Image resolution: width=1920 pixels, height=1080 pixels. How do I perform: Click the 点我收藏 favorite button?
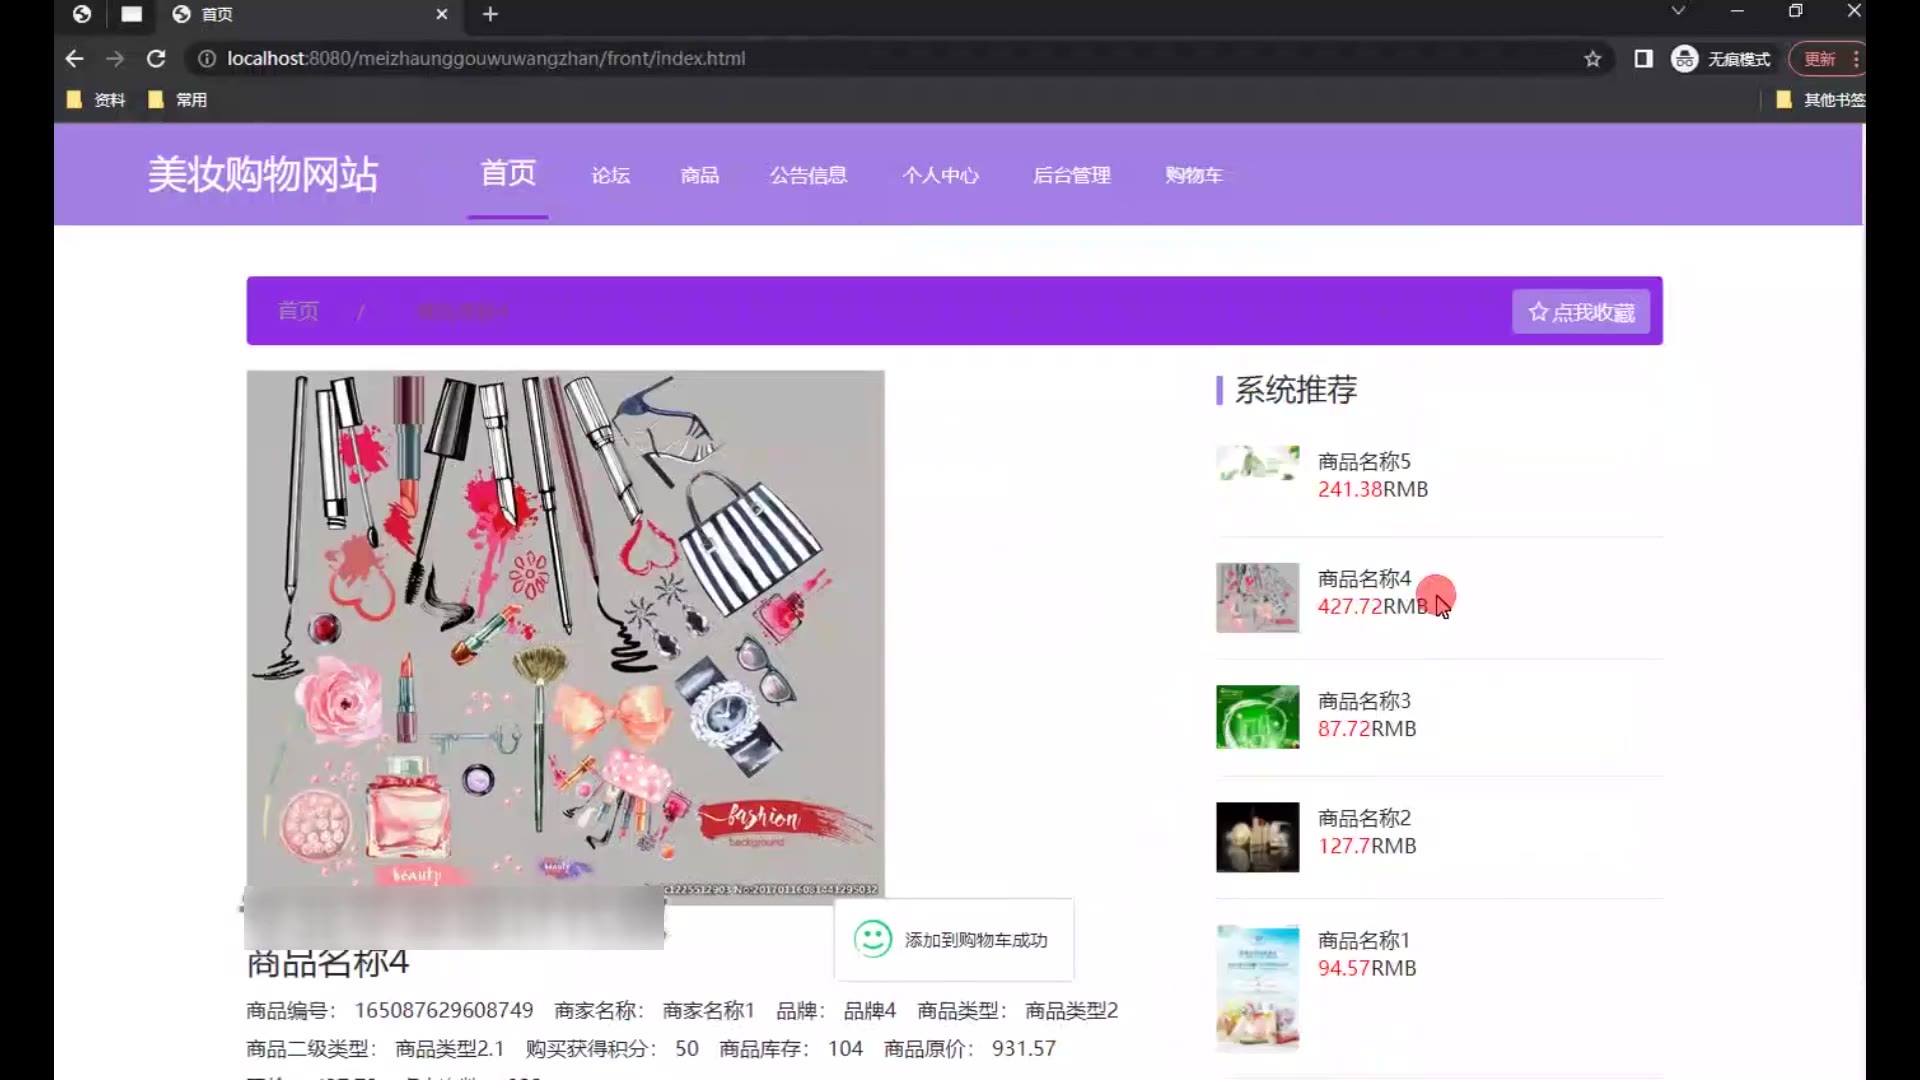(x=1581, y=312)
